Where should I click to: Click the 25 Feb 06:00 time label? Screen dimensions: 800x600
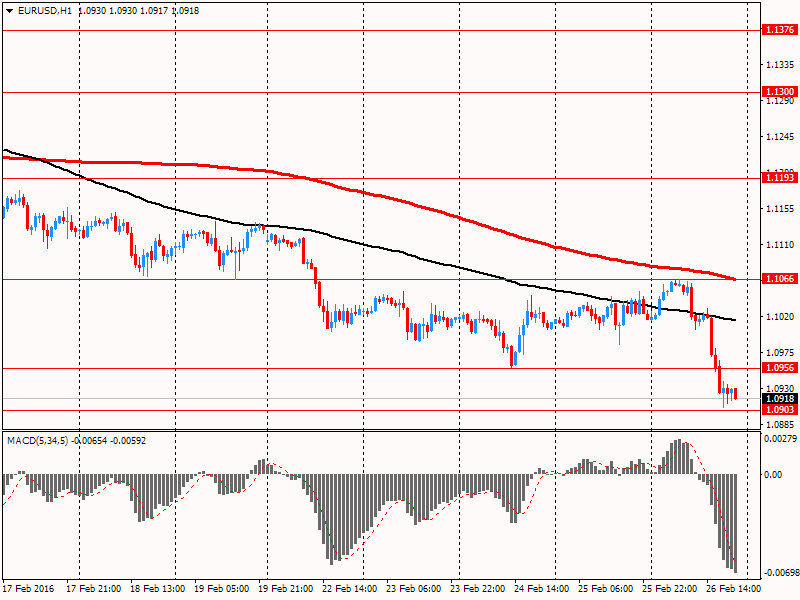[x=606, y=588]
